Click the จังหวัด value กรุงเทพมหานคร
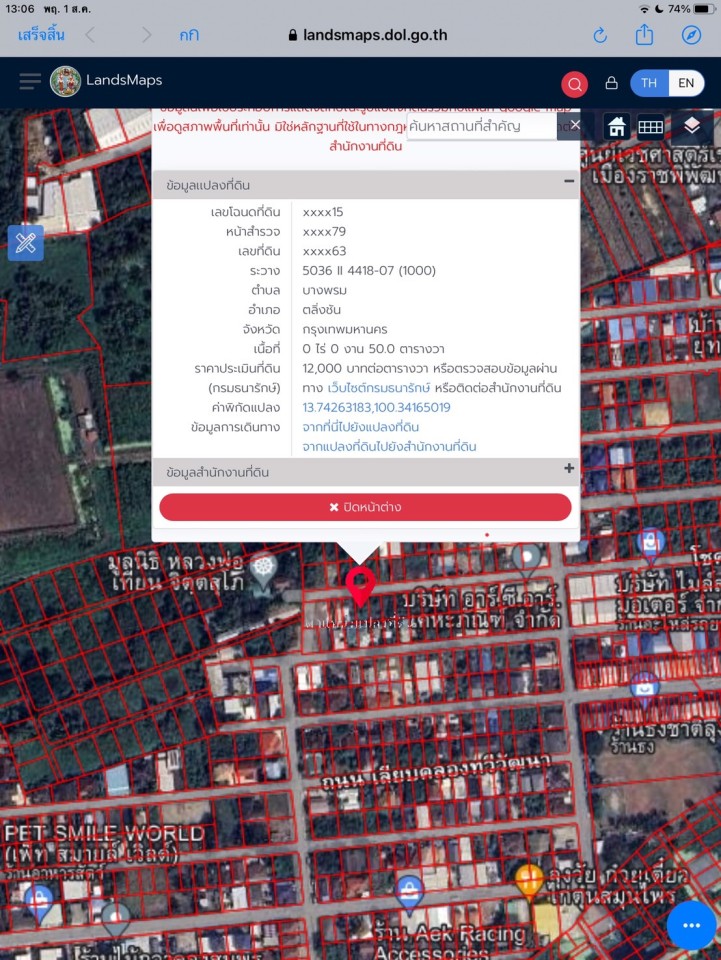721x960 pixels. point(345,329)
